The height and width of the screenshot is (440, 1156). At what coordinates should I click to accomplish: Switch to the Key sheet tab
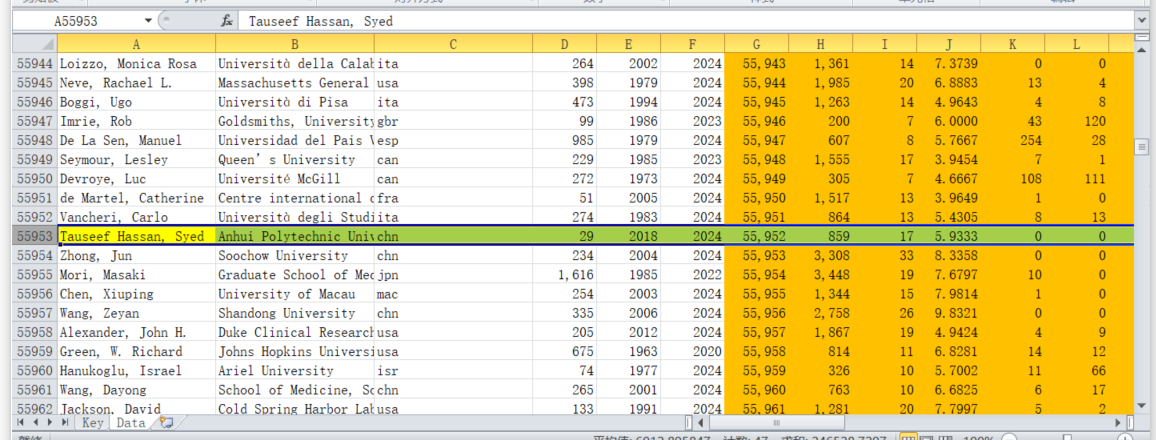pyautogui.click(x=93, y=423)
